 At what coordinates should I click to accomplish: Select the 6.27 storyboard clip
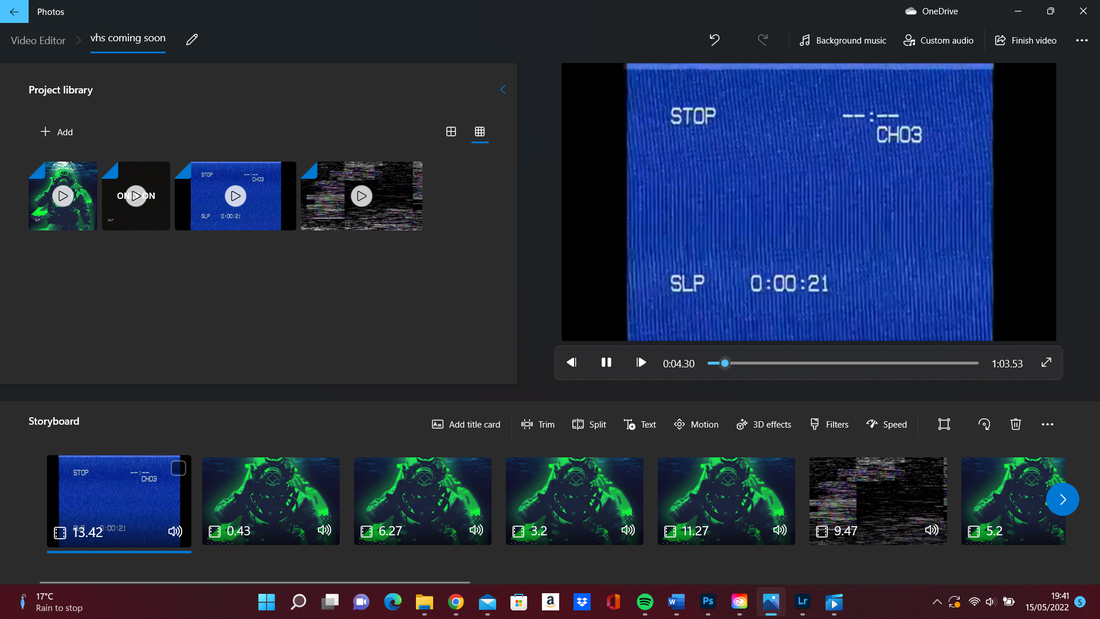(422, 501)
